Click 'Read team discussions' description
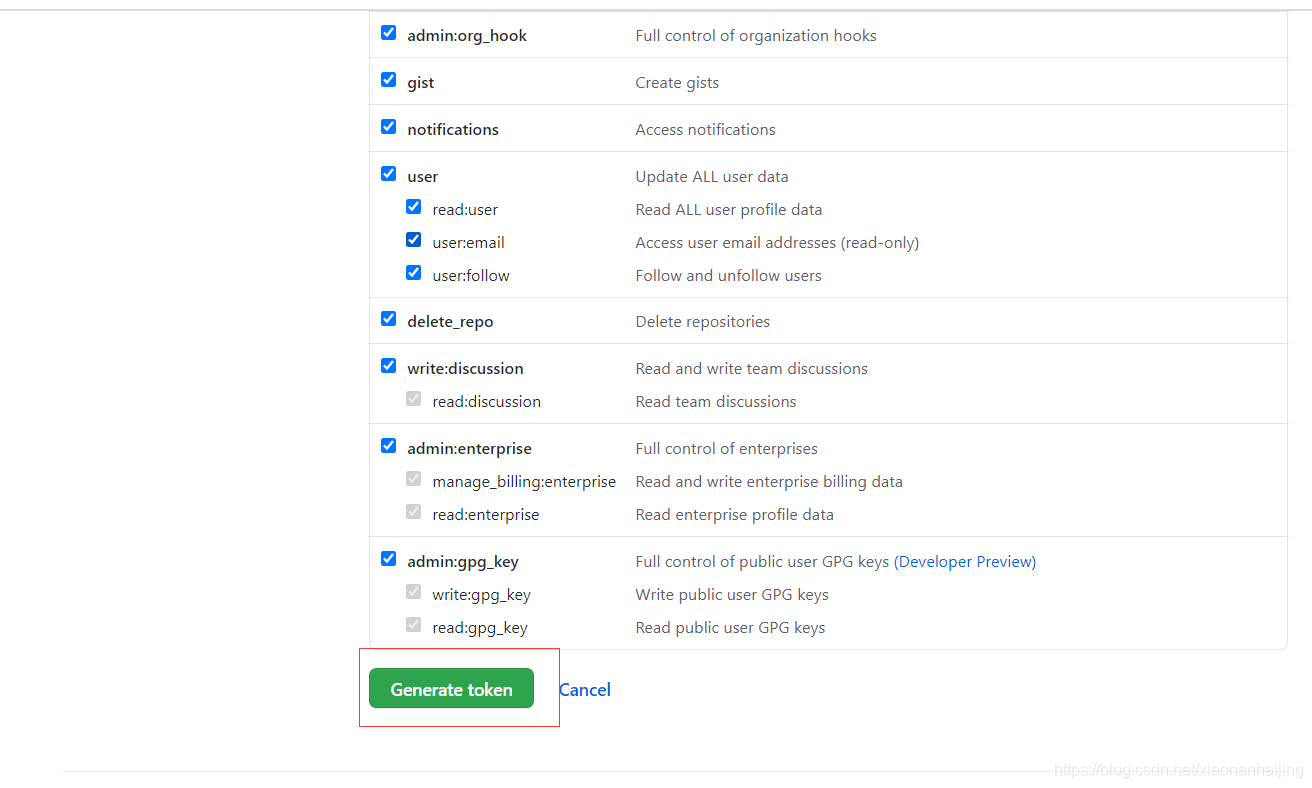Image resolution: width=1312 pixels, height=788 pixels. coord(716,402)
